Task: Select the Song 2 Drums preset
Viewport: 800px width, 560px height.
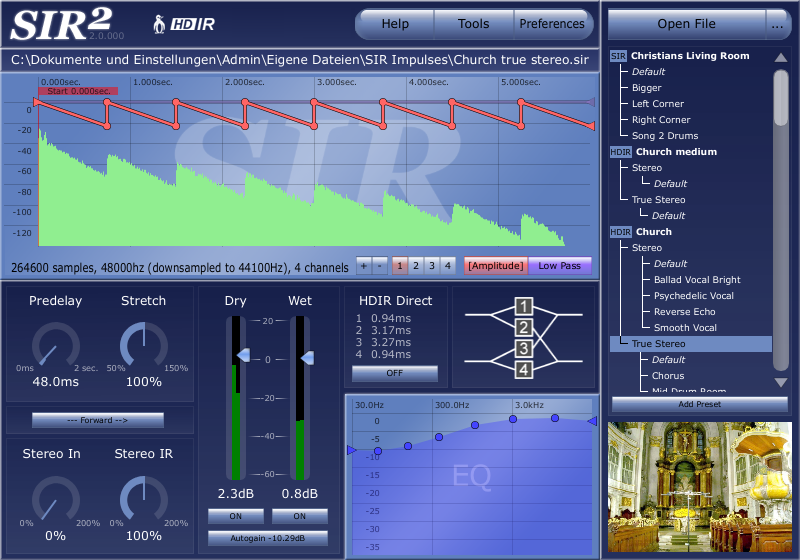Action: pos(665,136)
